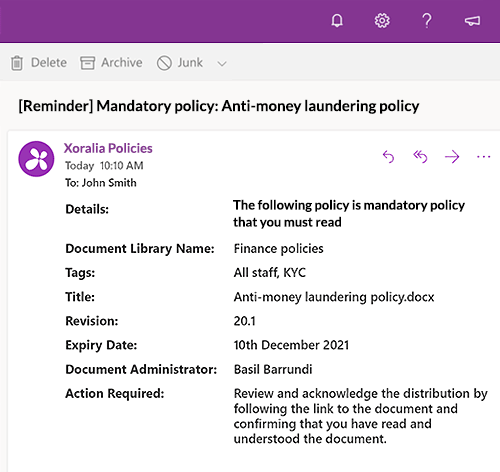Click the Junk label in the toolbar
The image size is (500, 472).
190,63
